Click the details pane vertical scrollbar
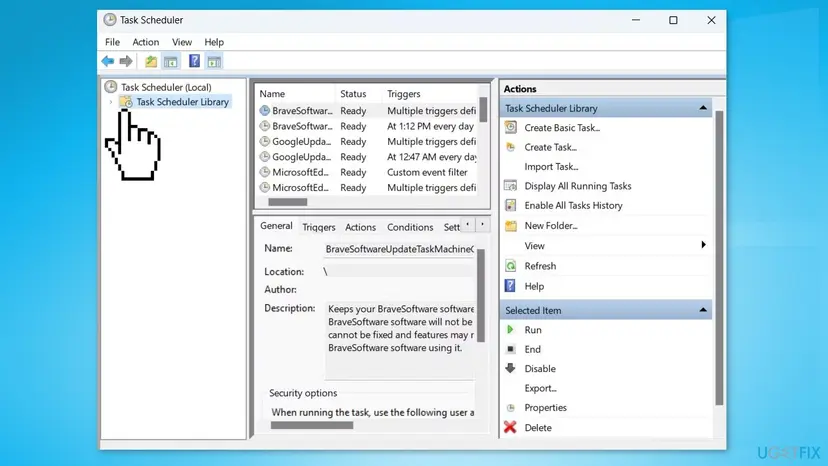Image resolution: width=828 pixels, height=466 pixels. [481, 296]
